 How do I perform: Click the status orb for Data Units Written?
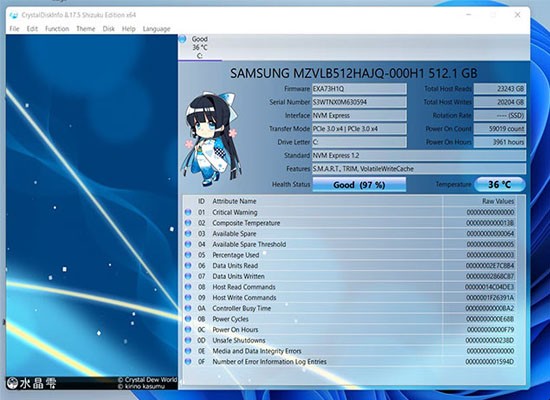tap(188, 276)
